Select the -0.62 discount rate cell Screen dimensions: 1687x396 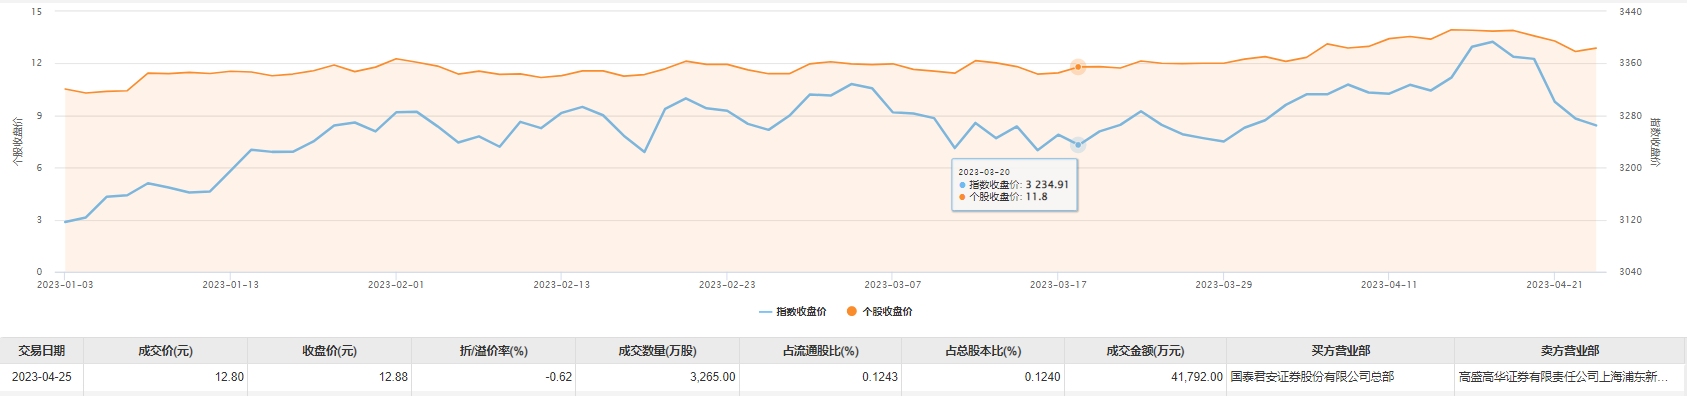click(493, 377)
